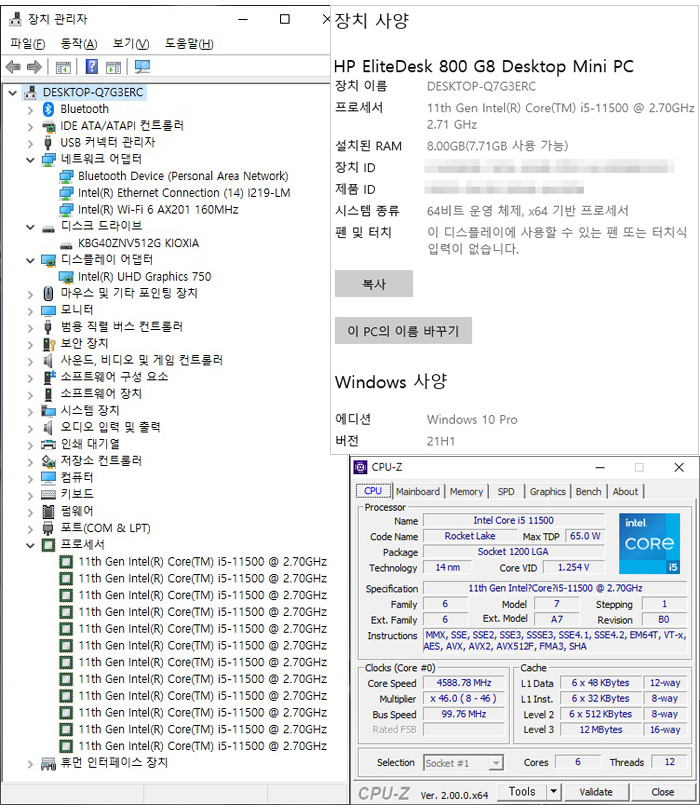Open the Socket #1 selection dropdown
Screen dimensions: 700x808
496,763
